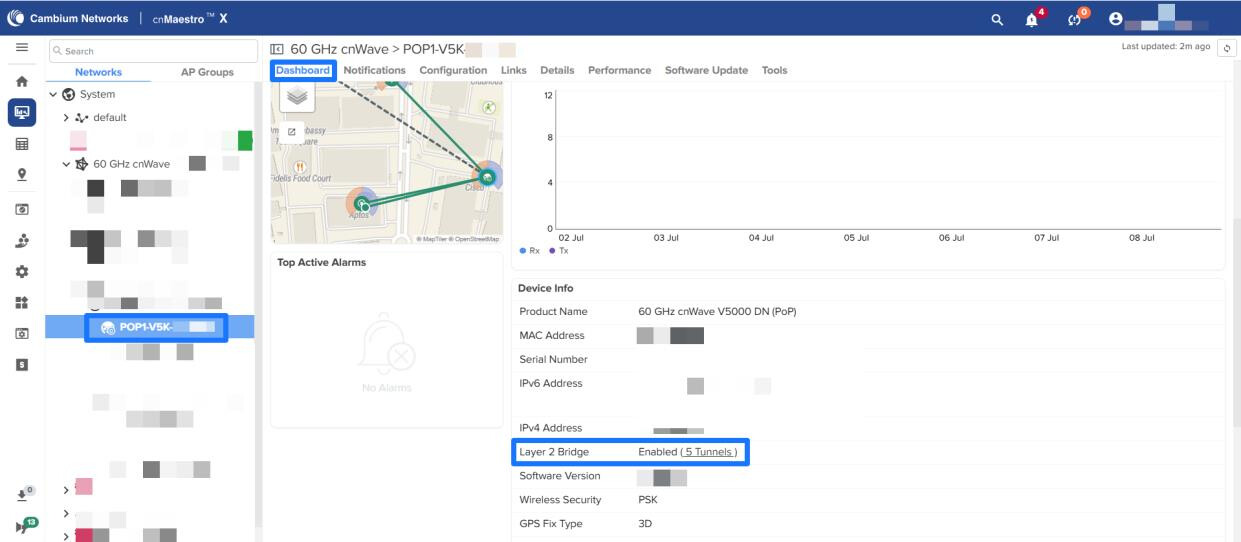Switch to the Configuration tab
Viewport: 1241px width, 542px height.
coord(452,70)
